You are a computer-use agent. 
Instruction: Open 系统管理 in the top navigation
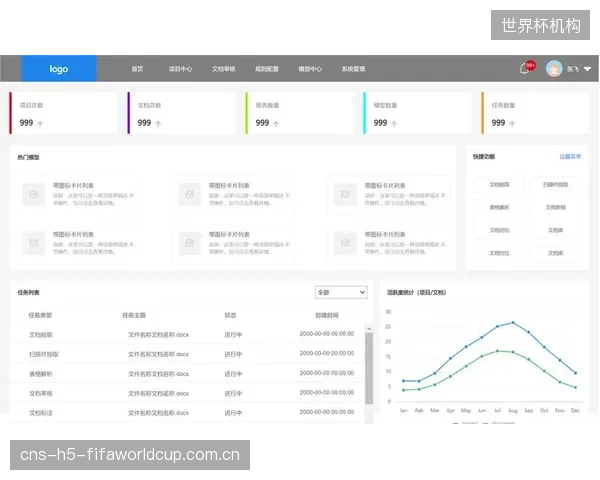click(x=353, y=69)
